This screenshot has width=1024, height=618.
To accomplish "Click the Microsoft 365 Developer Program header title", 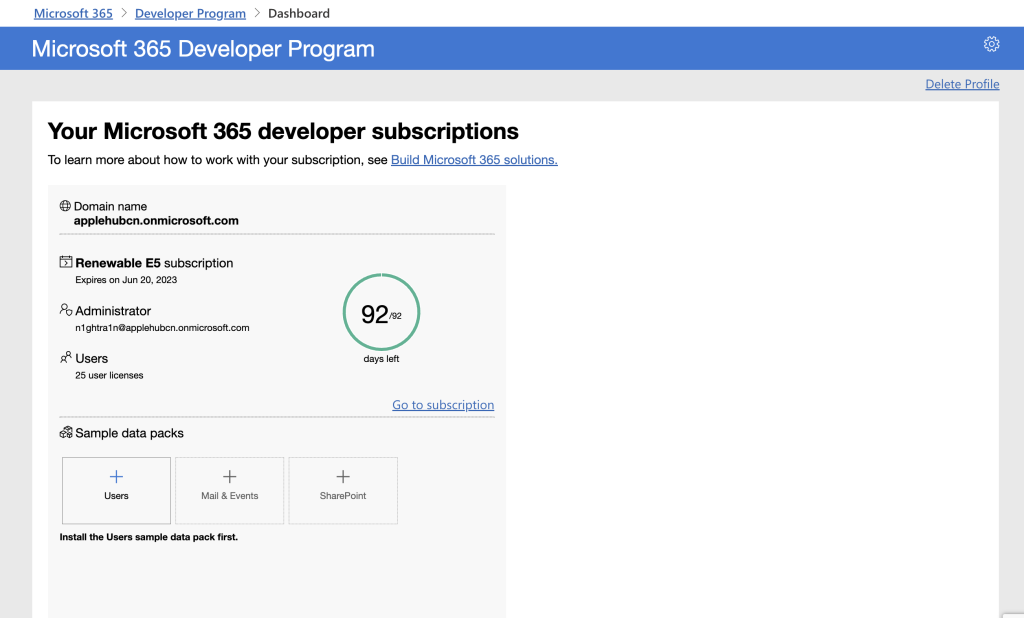I will (203, 49).
